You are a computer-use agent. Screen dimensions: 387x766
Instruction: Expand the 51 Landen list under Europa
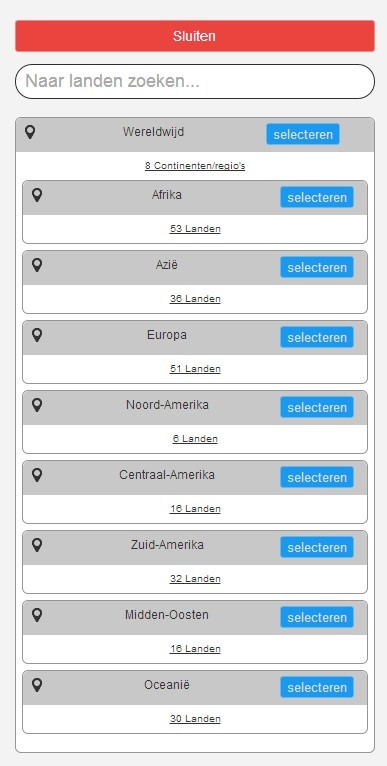point(195,369)
